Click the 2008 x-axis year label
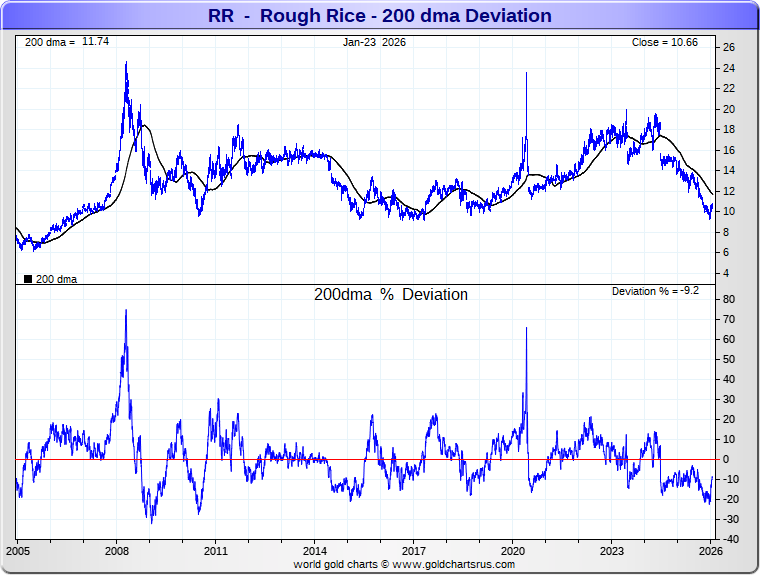Image resolution: width=760 pixels, height=575 pixels. click(x=117, y=551)
